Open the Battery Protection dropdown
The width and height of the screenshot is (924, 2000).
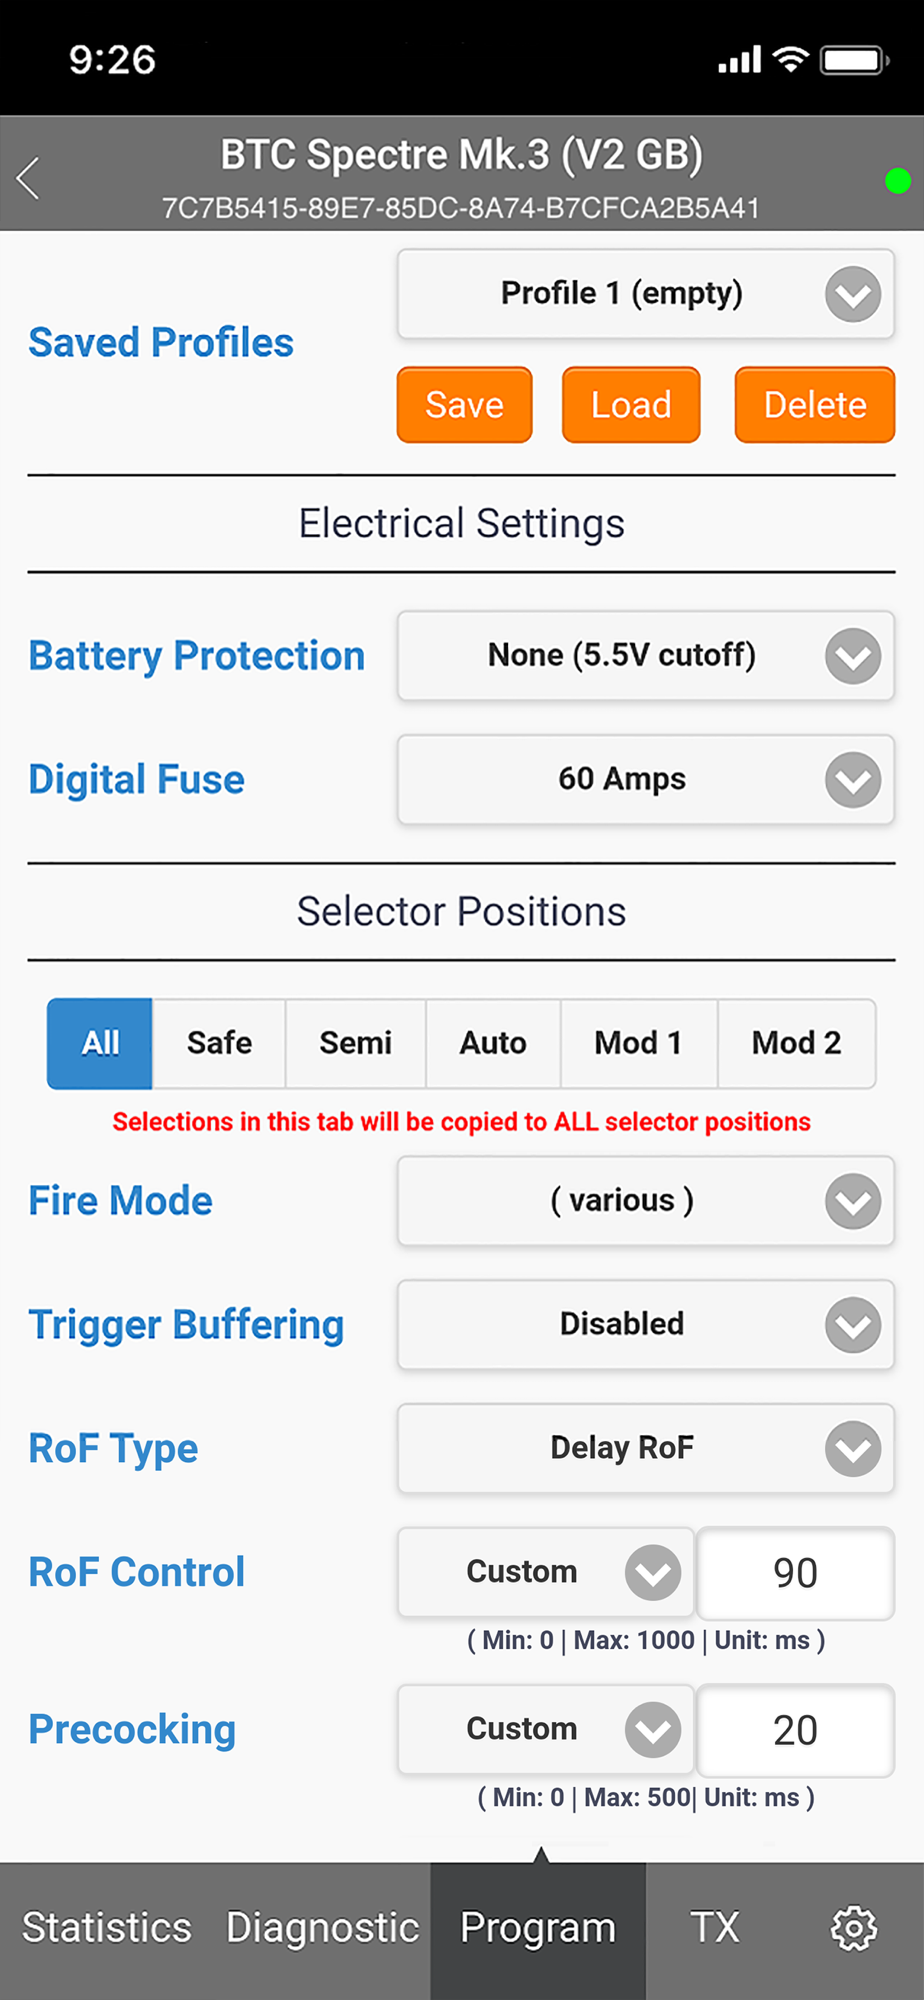tap(646, 656)
